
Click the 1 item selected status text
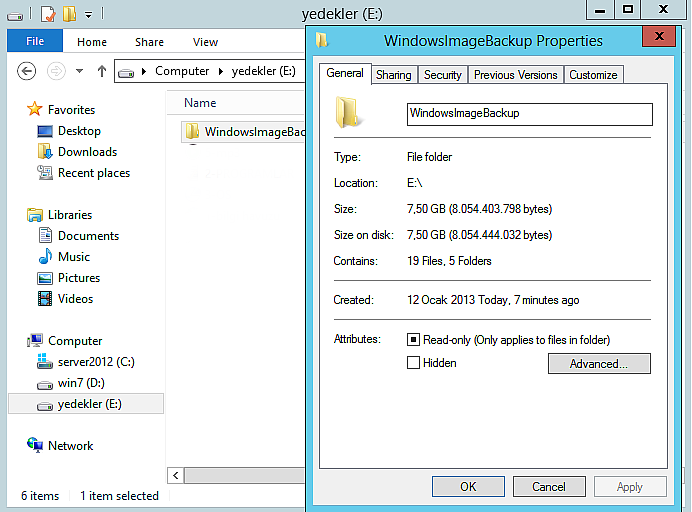point(119,496)
